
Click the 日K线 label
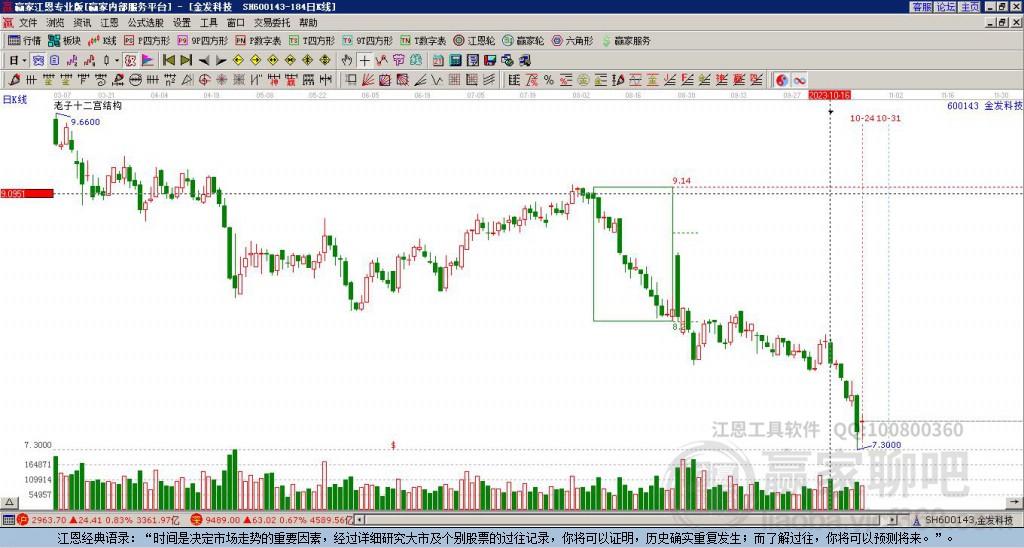click(15, 100)
